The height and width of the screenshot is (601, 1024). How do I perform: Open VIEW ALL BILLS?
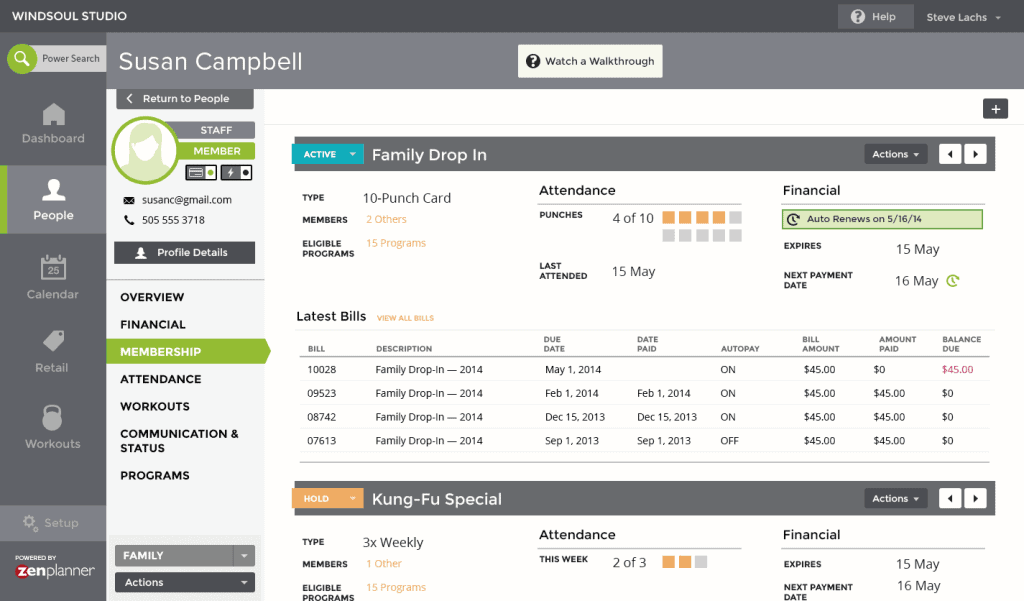(x=405, y=317)
